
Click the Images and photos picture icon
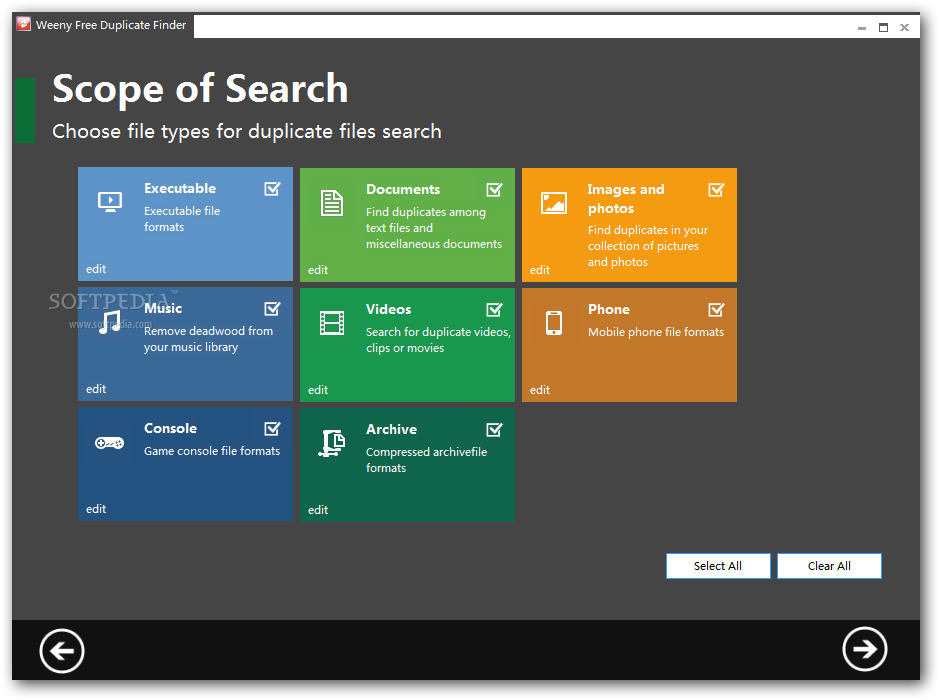pyautogui.click(x=553, y=203)
